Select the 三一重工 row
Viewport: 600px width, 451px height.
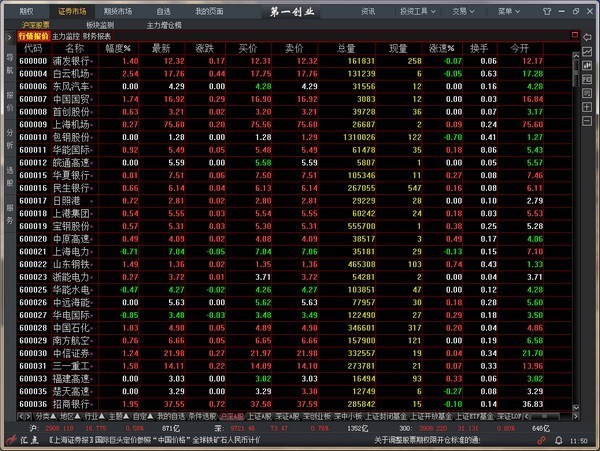[294, 366]
